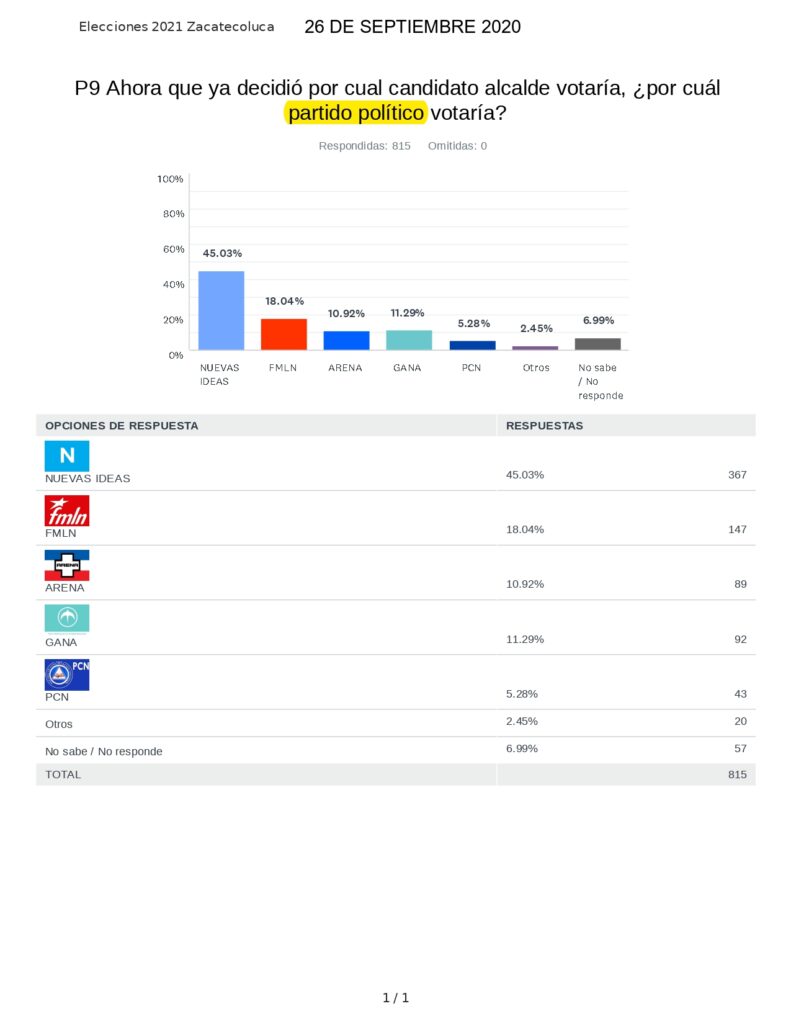791x1024 pixels.
Task: Click the gray No sabe bar
Action: [x=598, y=344]
